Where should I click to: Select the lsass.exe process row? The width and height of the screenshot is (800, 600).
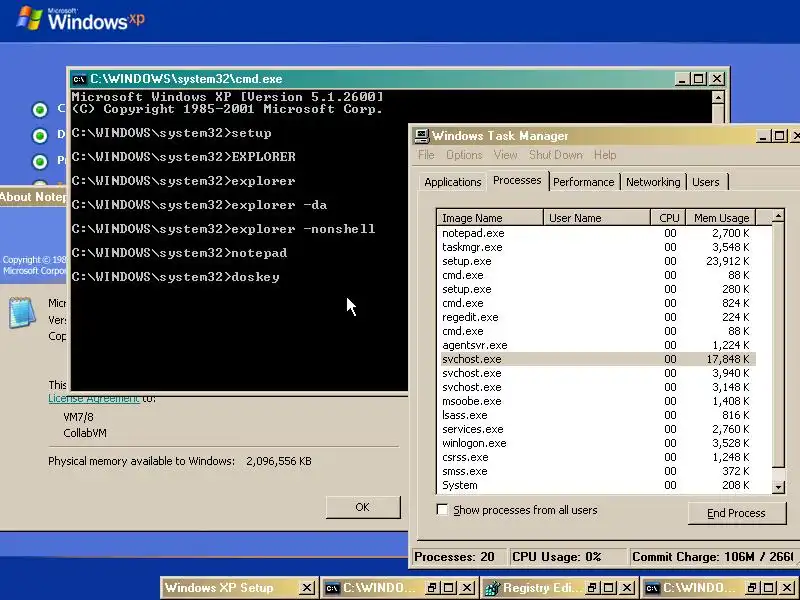coord(596,415)
